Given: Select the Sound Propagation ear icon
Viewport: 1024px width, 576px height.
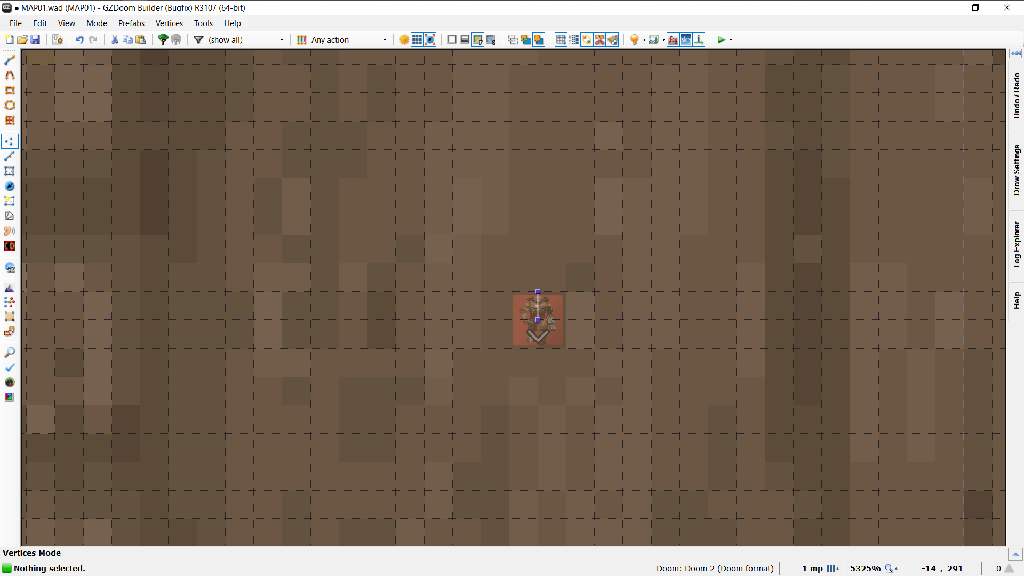Looking at the screenshot, I should point(10,231).
